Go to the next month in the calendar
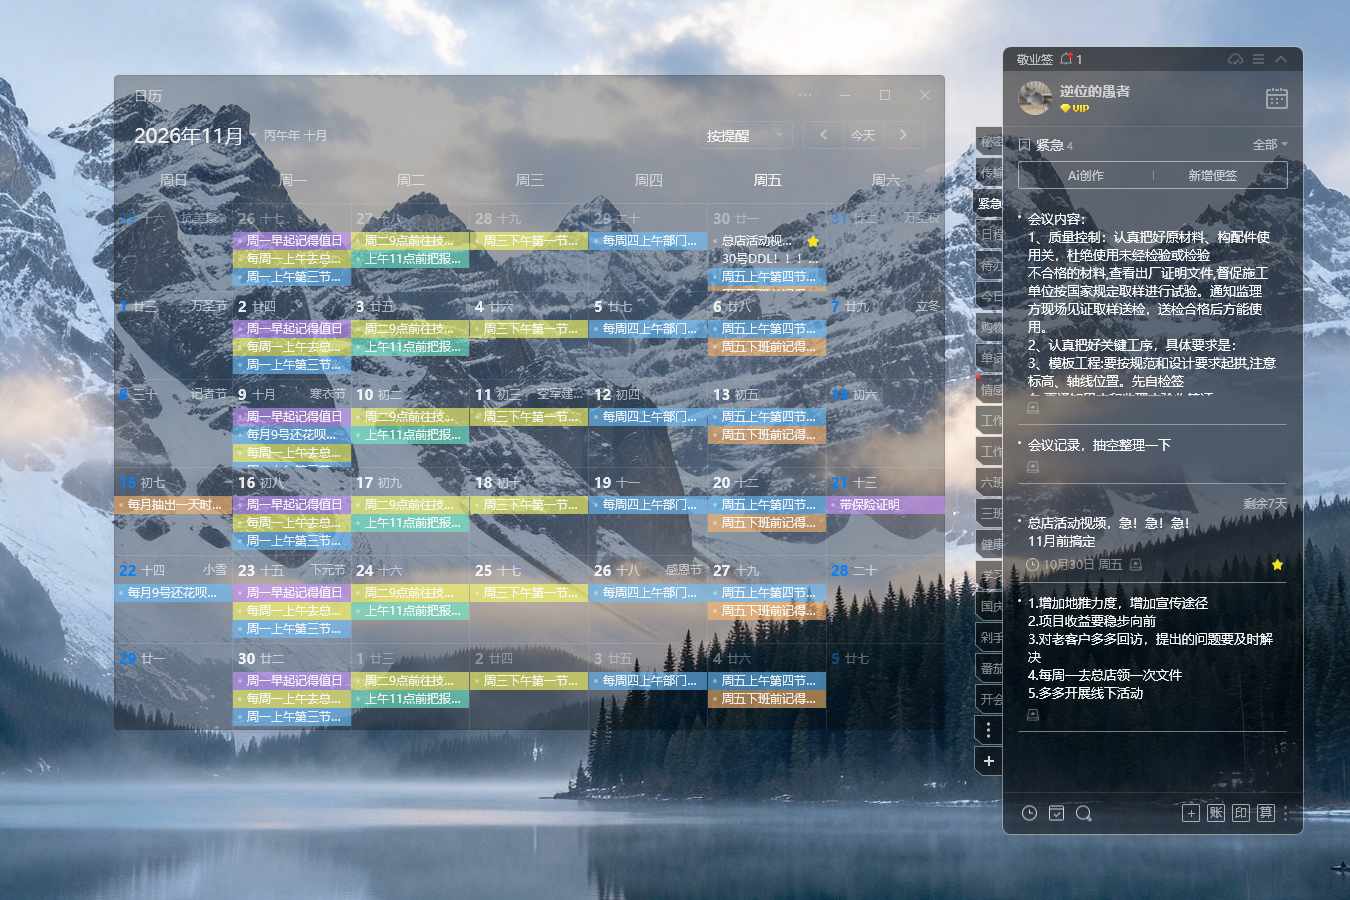This screenshot has height=900, width=1350. [903, 135]
